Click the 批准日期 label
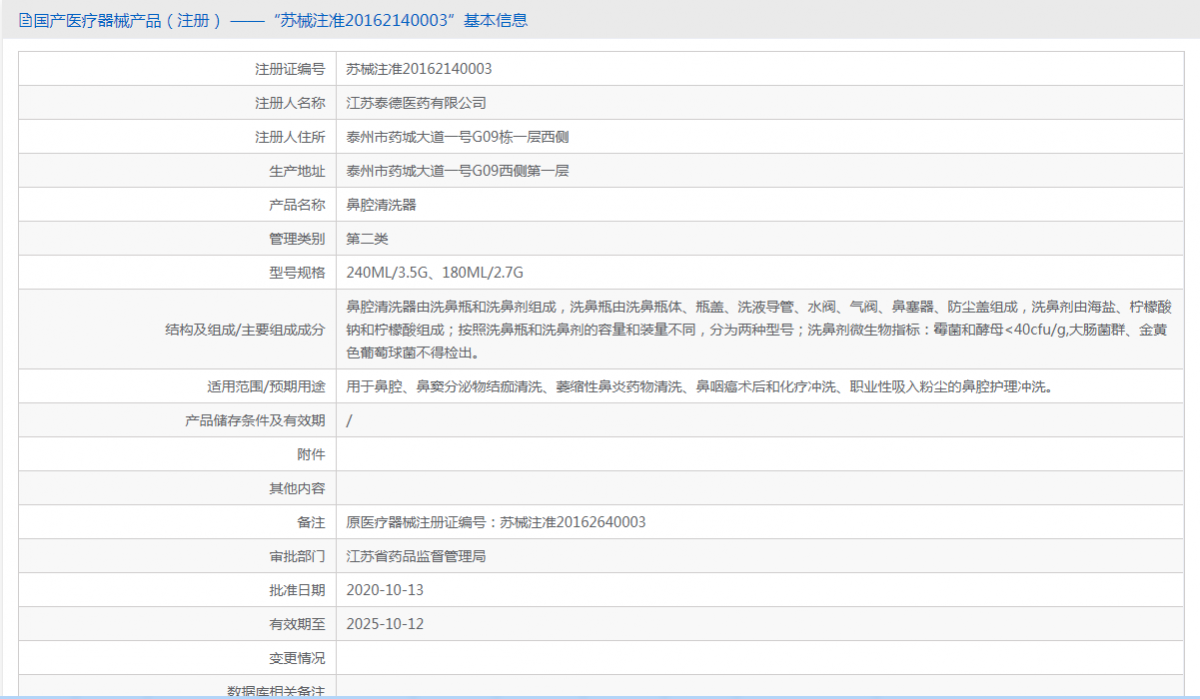This screenshot has height=699, width=1200. click(297, 590)
